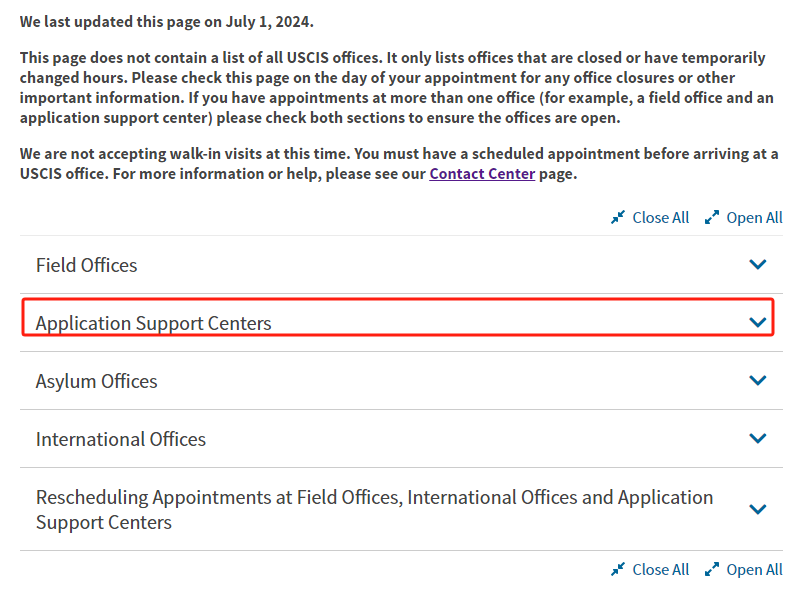The image size is (794, 598).
Task: Expand the Asylum Offices section
Action: coord(401,381)
